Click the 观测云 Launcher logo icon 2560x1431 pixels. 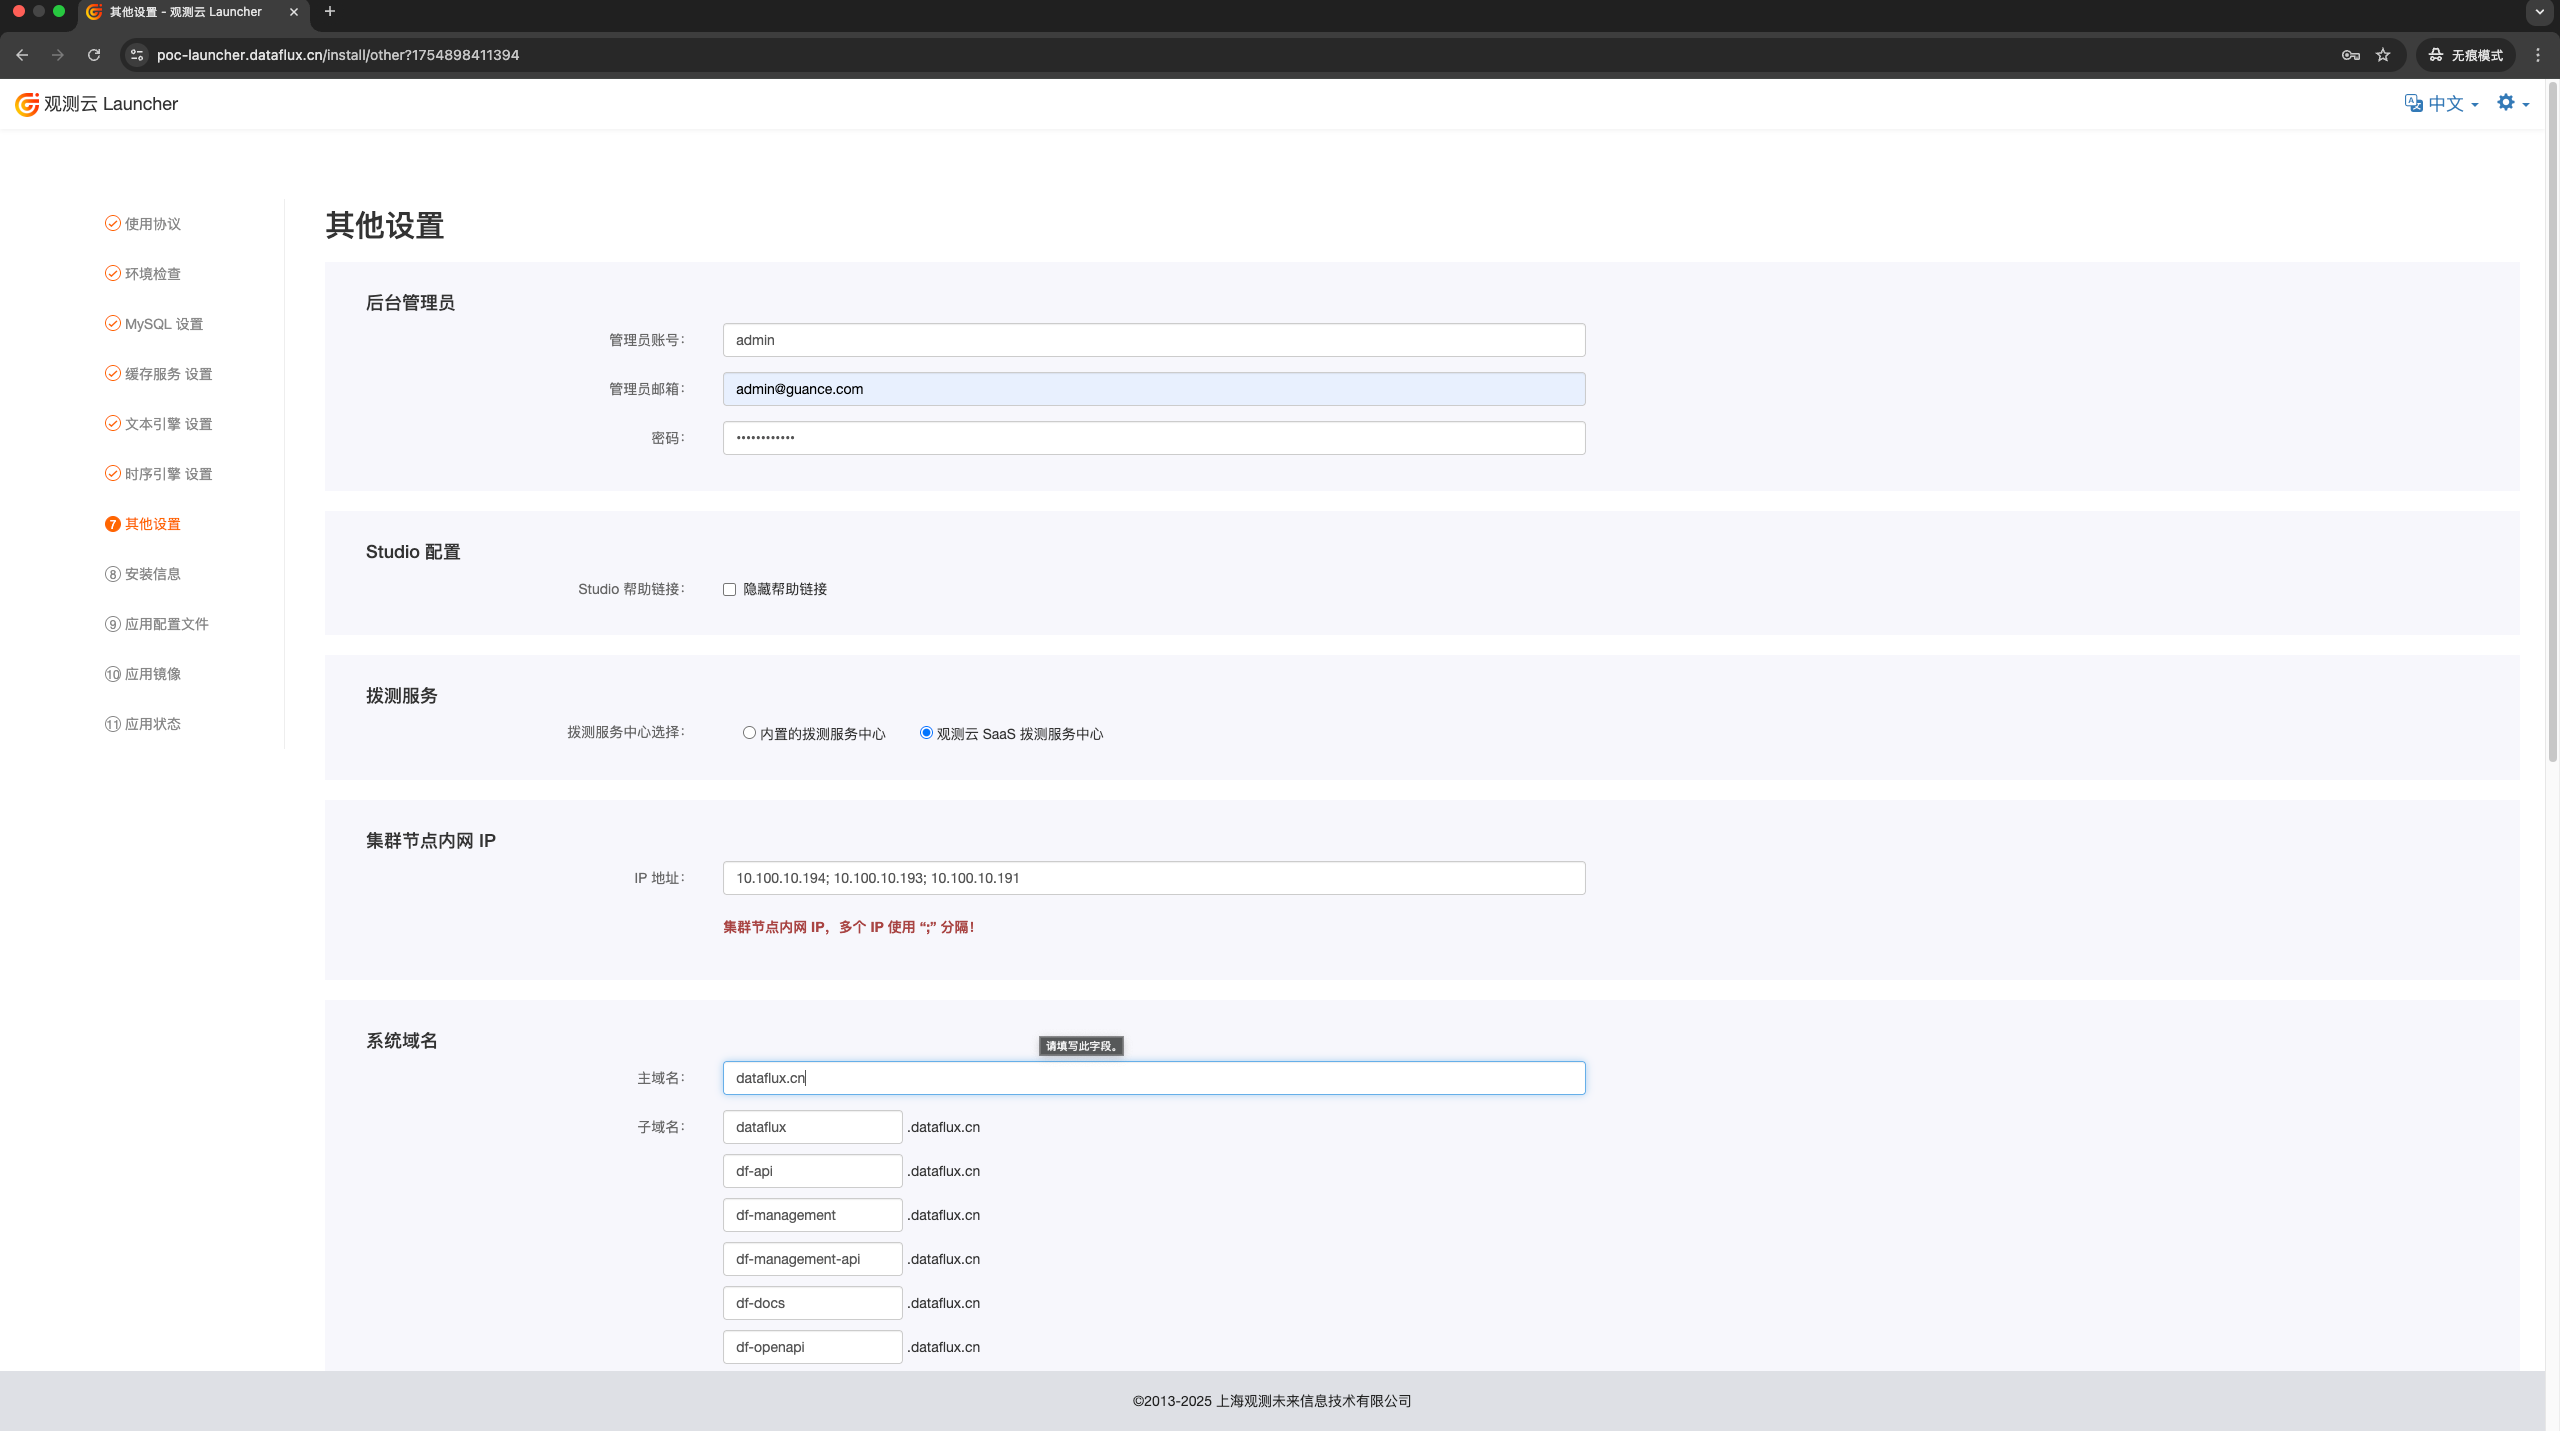(27, 104)
